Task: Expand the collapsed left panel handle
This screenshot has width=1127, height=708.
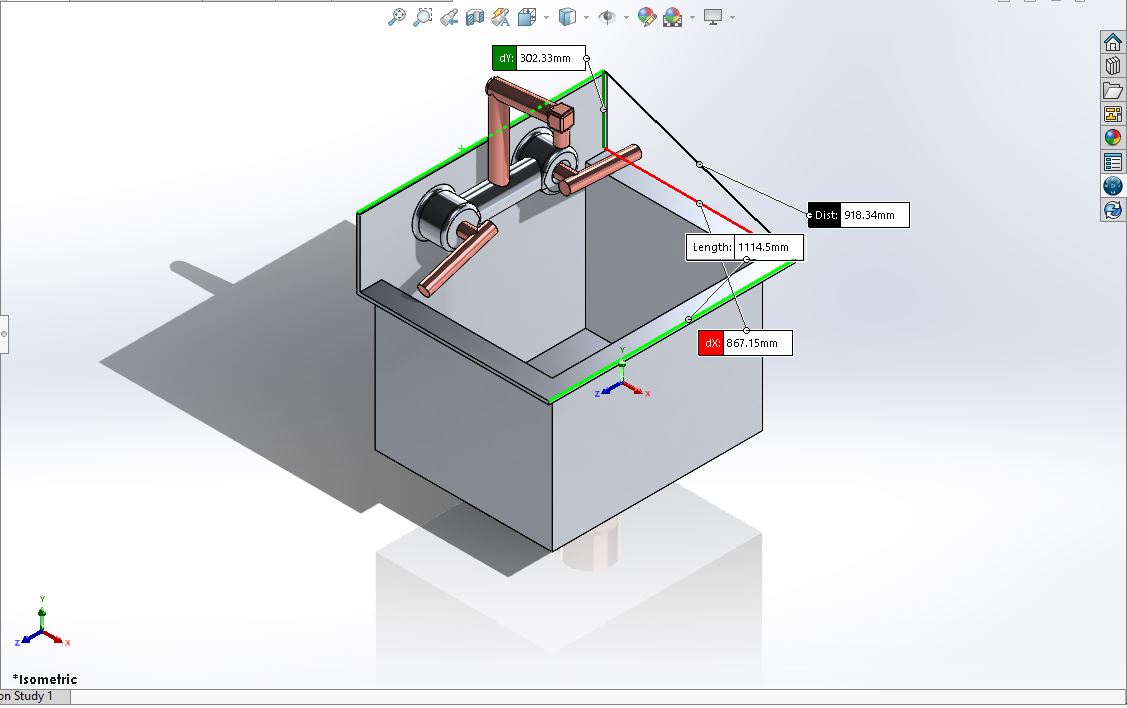Action: pos(4,334)
